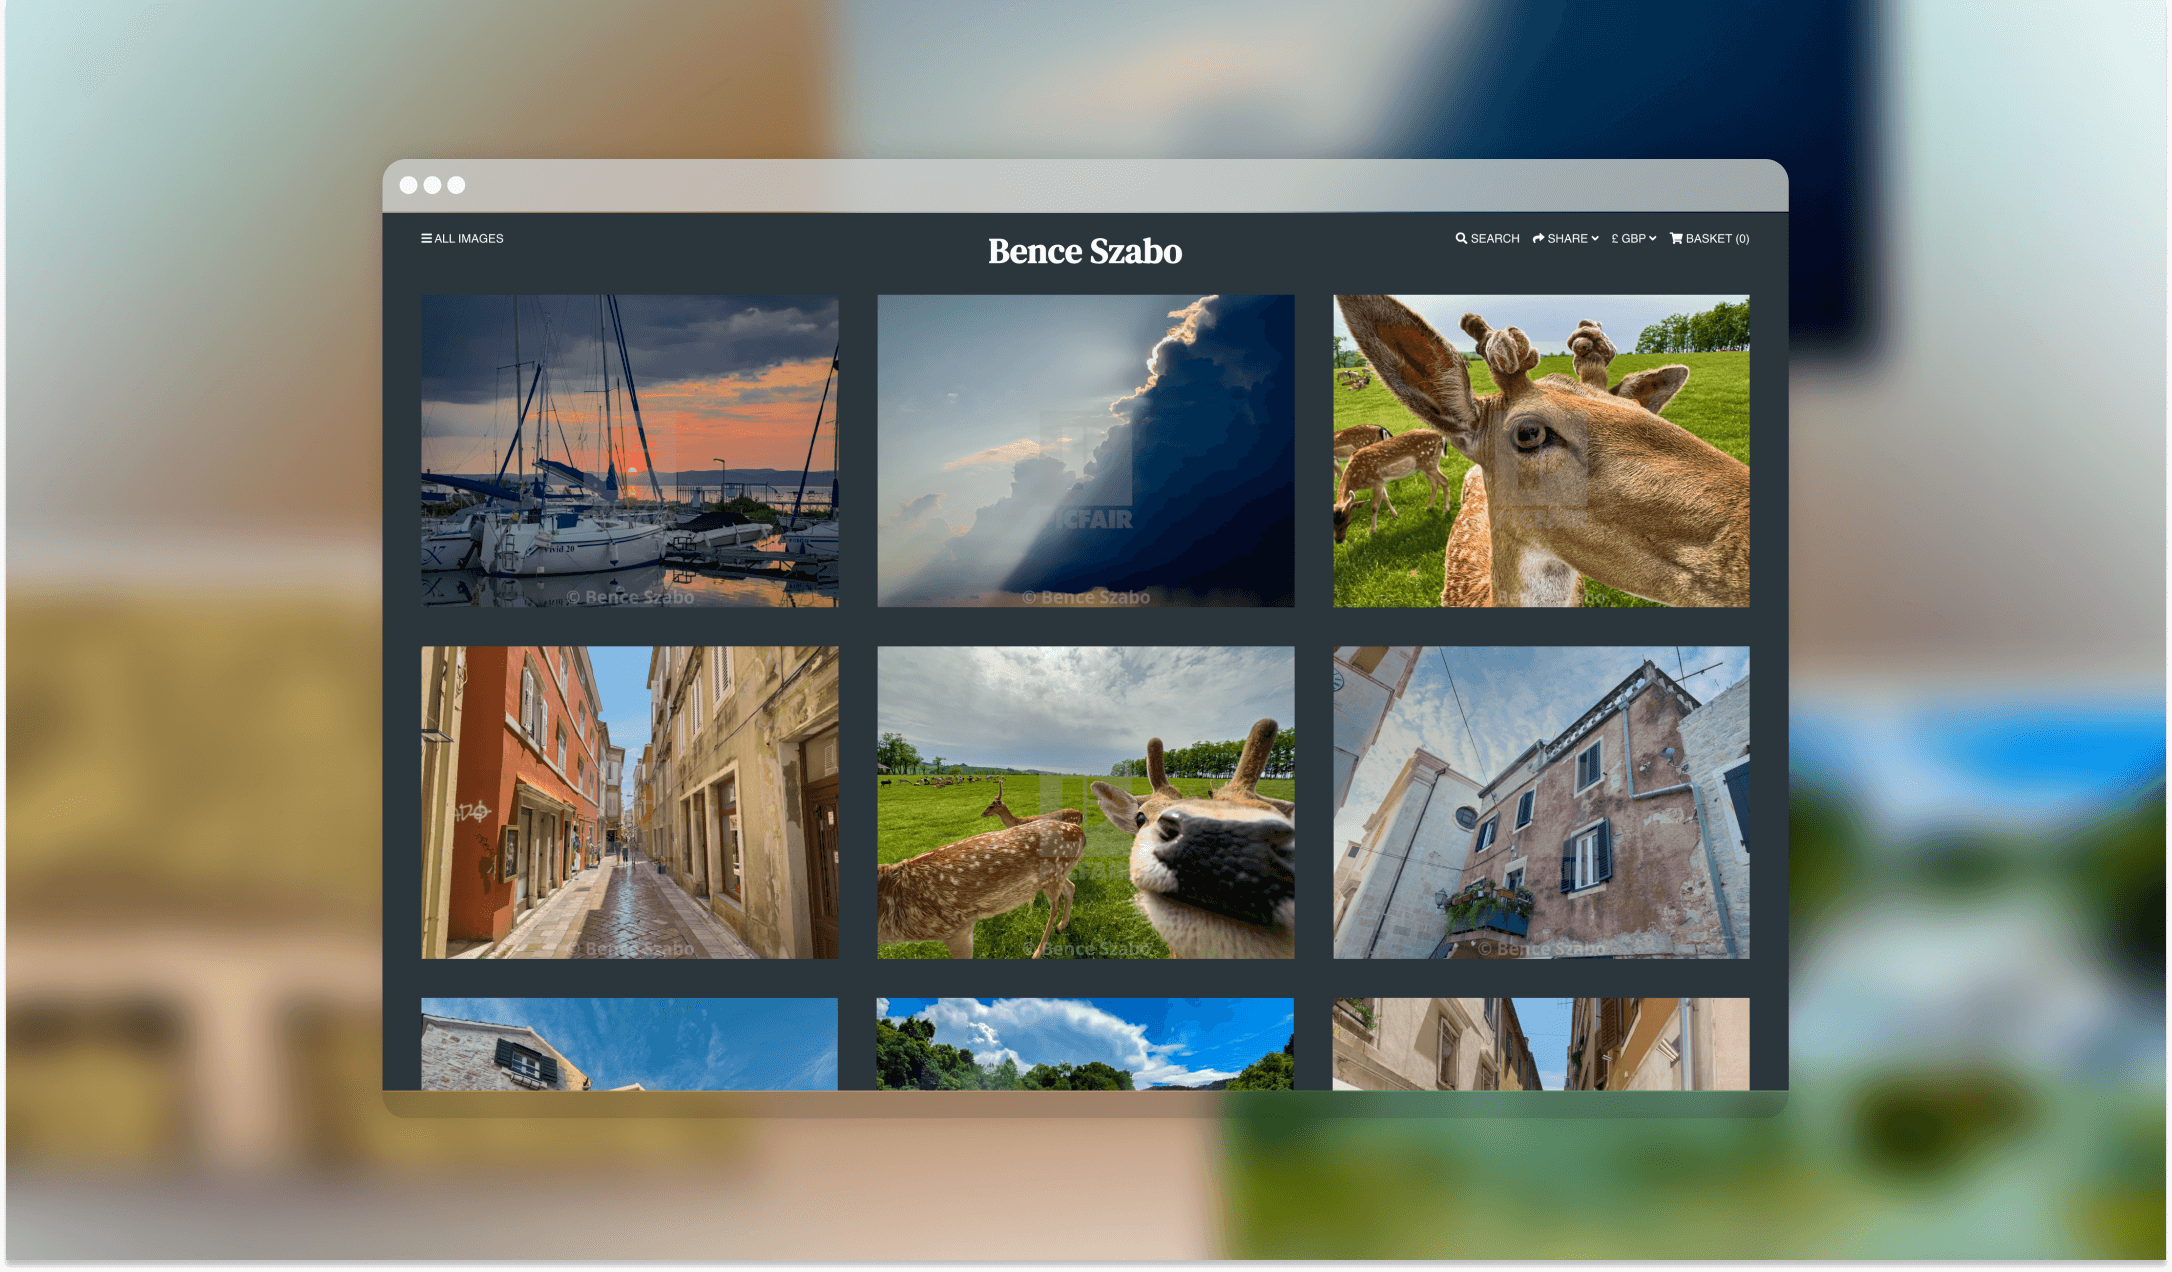View the deer close-up photo
This screenshot has height=1272, width=2172.
coord(1540,450)
